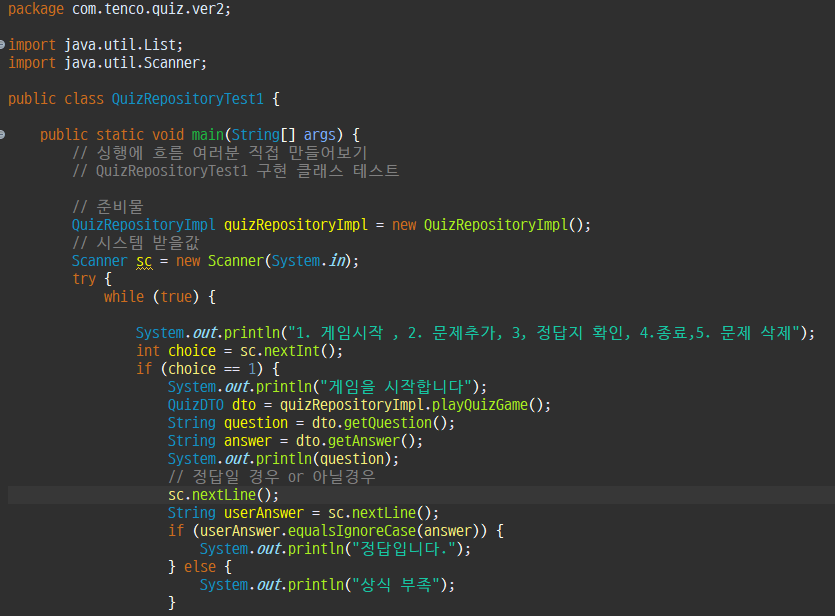Click the '5. 문제 삭제' text in menu string

click(743, 333)
